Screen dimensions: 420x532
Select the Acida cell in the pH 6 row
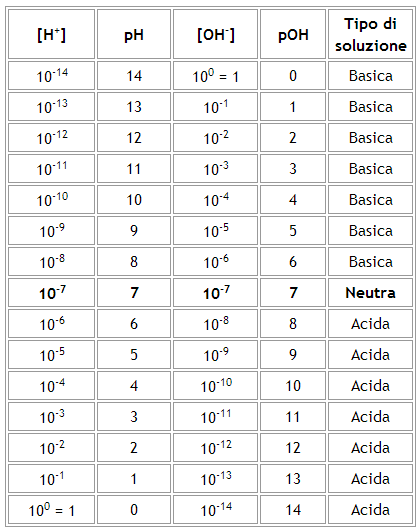(x=370, y=323)
